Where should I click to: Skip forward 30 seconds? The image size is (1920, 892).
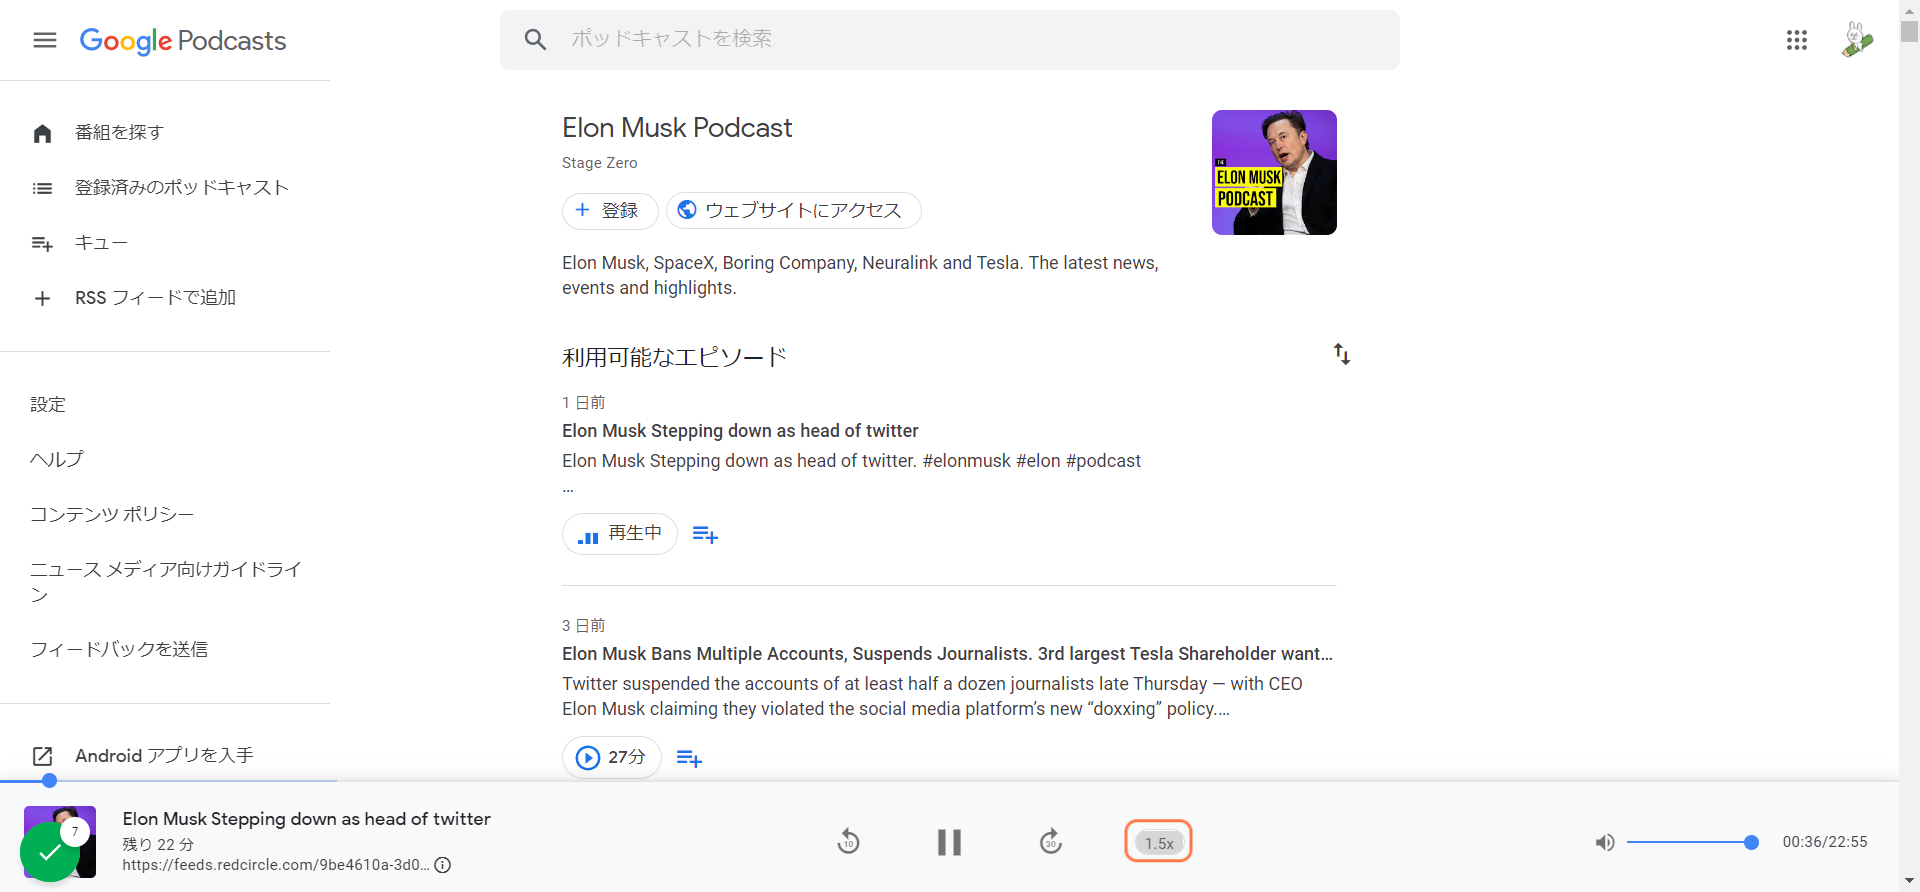[1050, 842]
